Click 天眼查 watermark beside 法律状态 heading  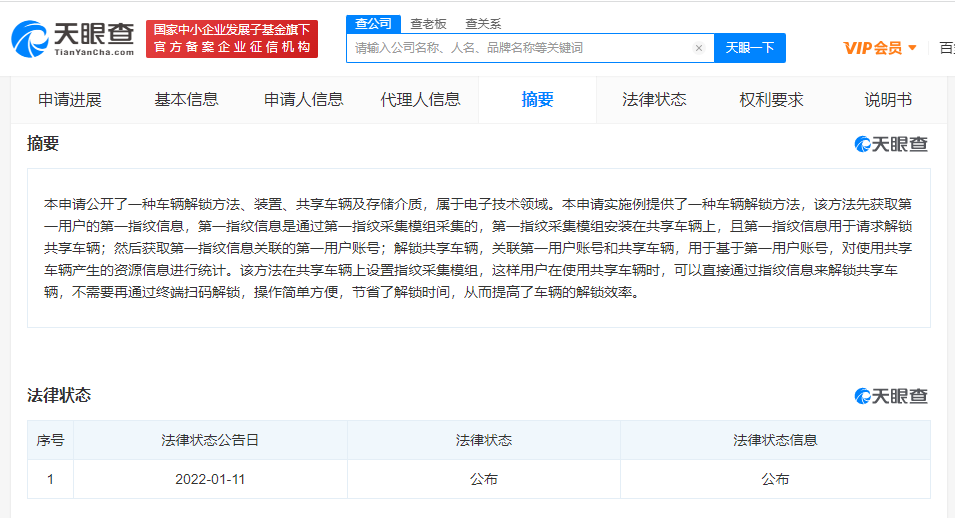[891, 396]
